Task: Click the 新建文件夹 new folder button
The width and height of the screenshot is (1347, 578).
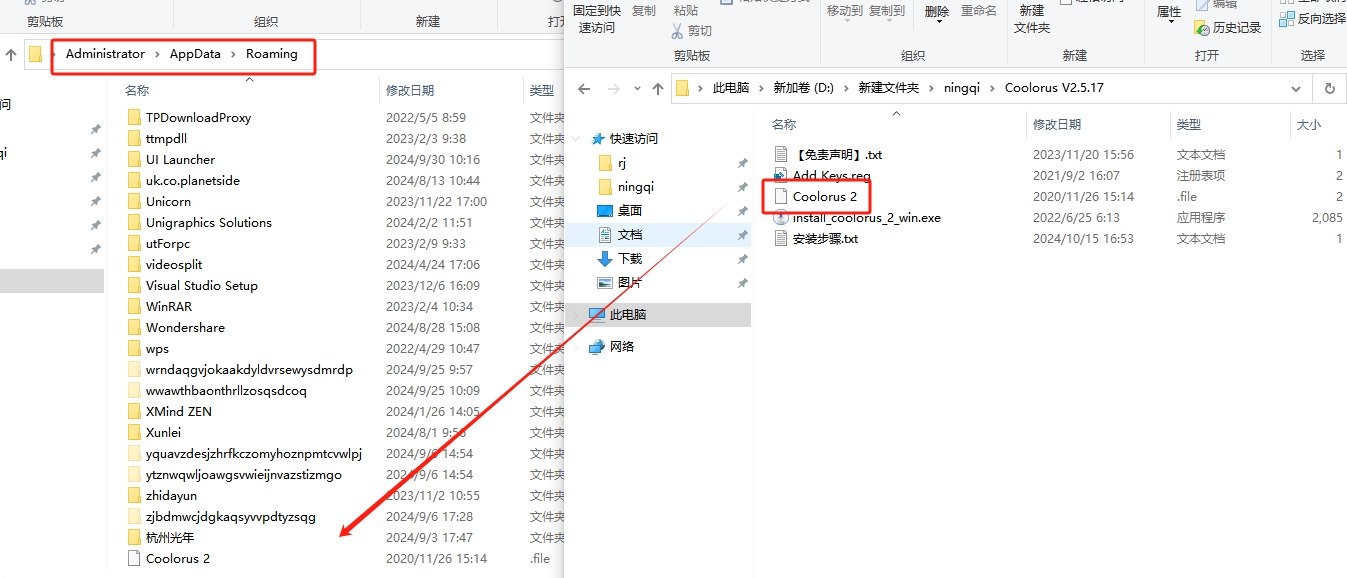Action: click(x=1032, y=19)
